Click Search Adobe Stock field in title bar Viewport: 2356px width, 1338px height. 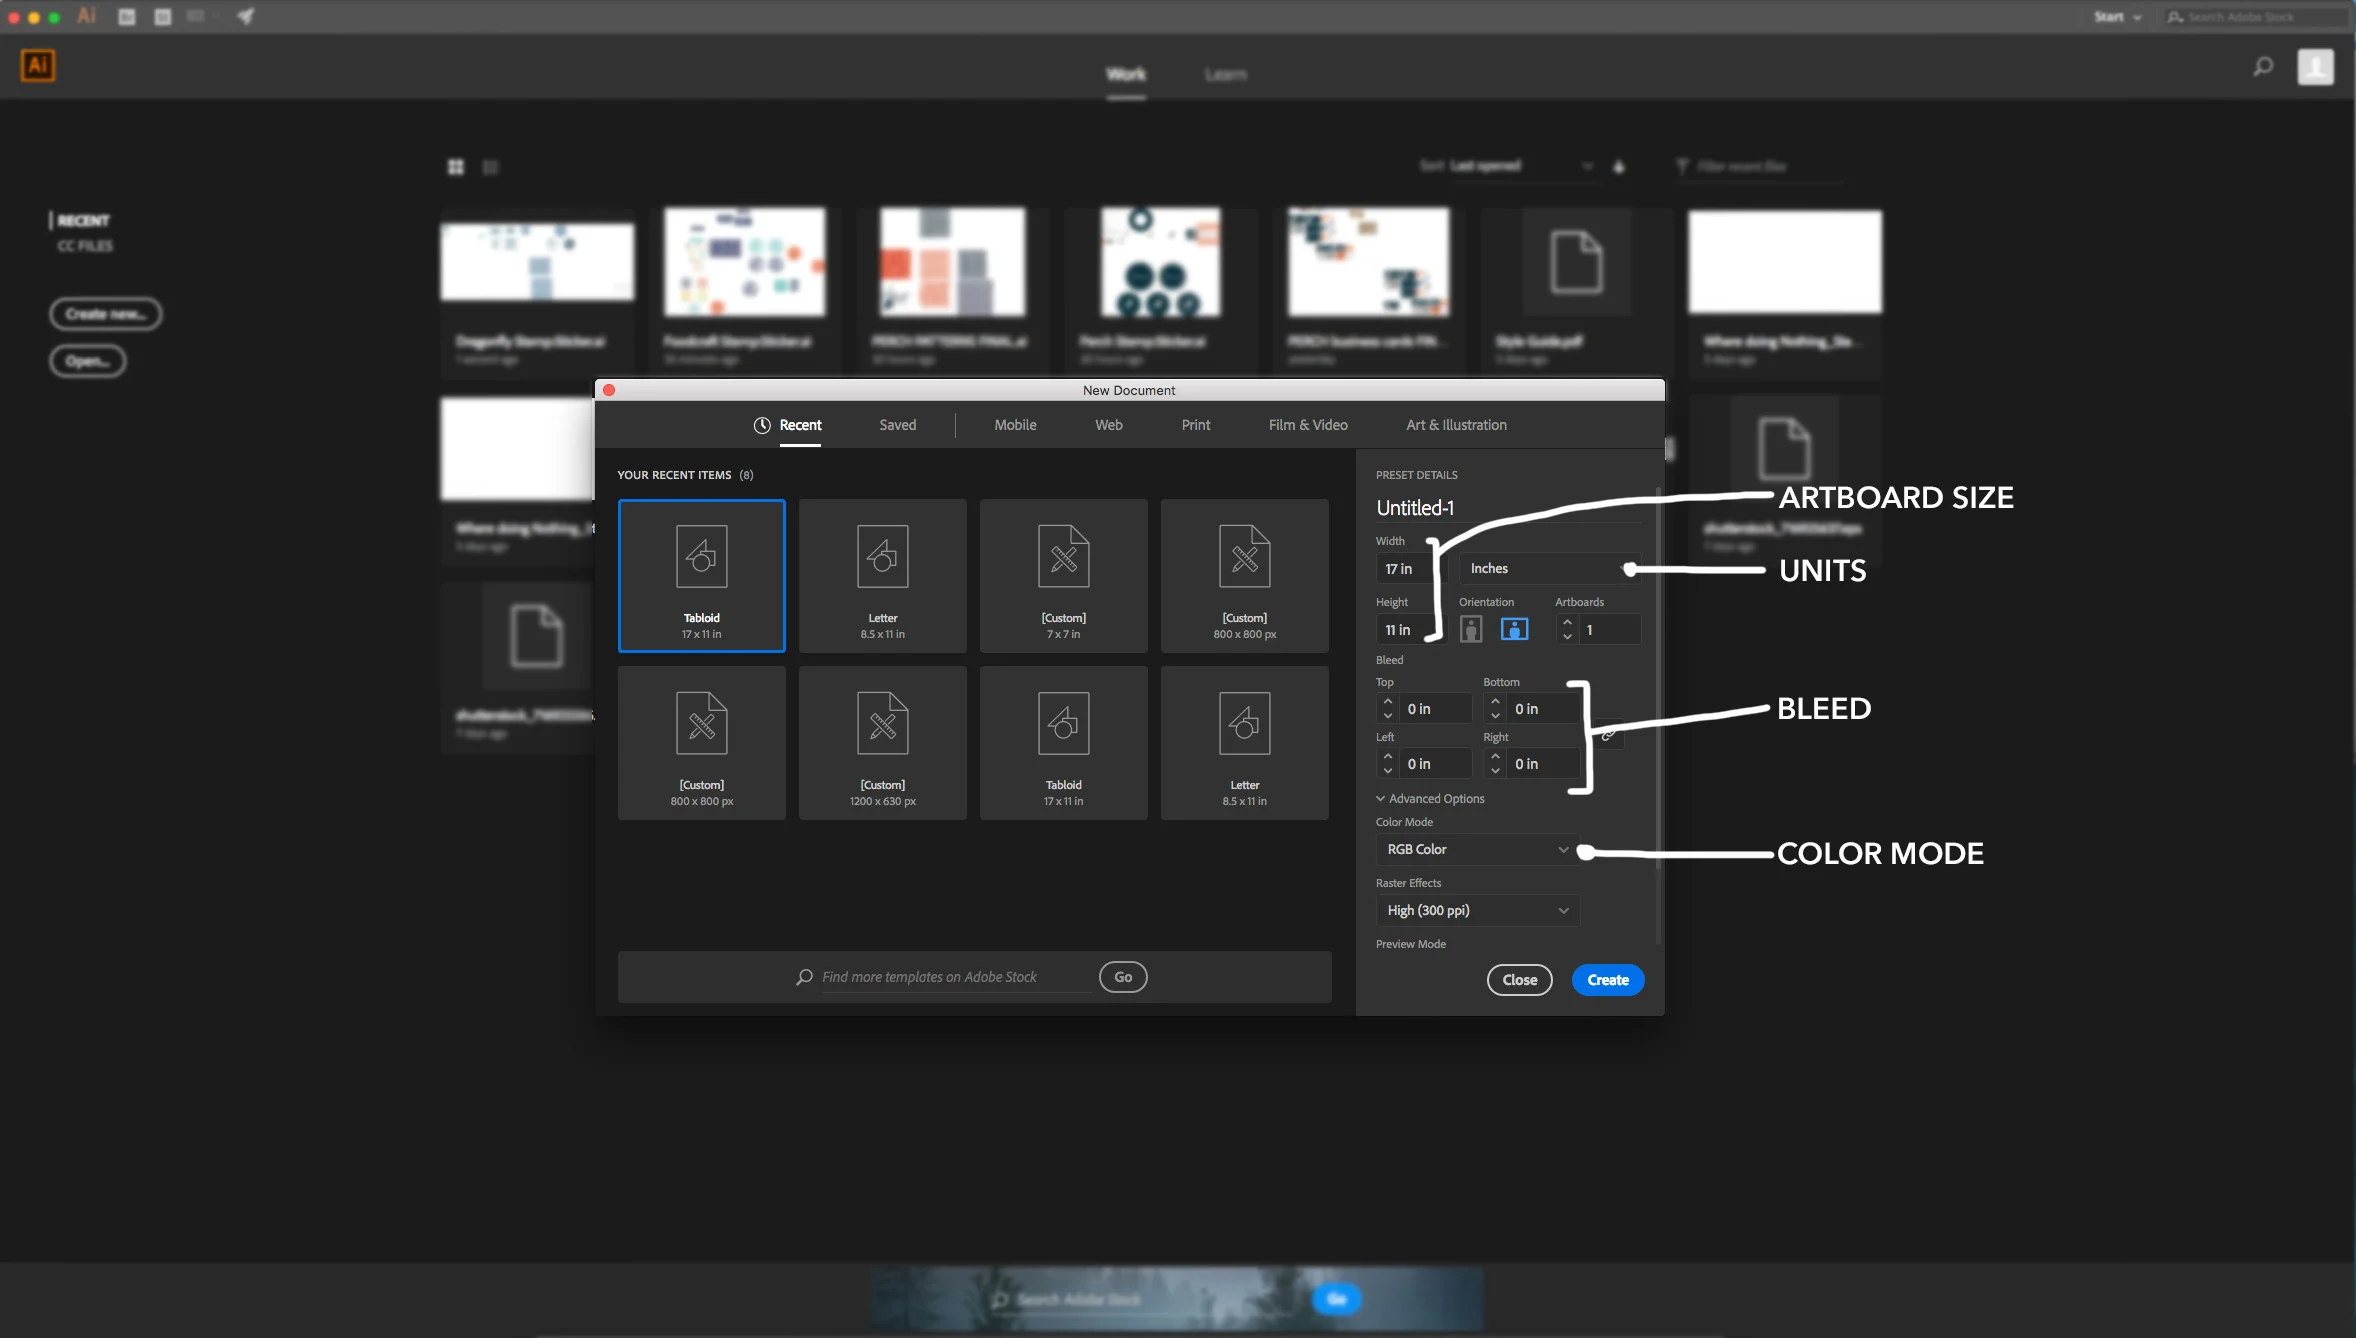(2255, 17)
